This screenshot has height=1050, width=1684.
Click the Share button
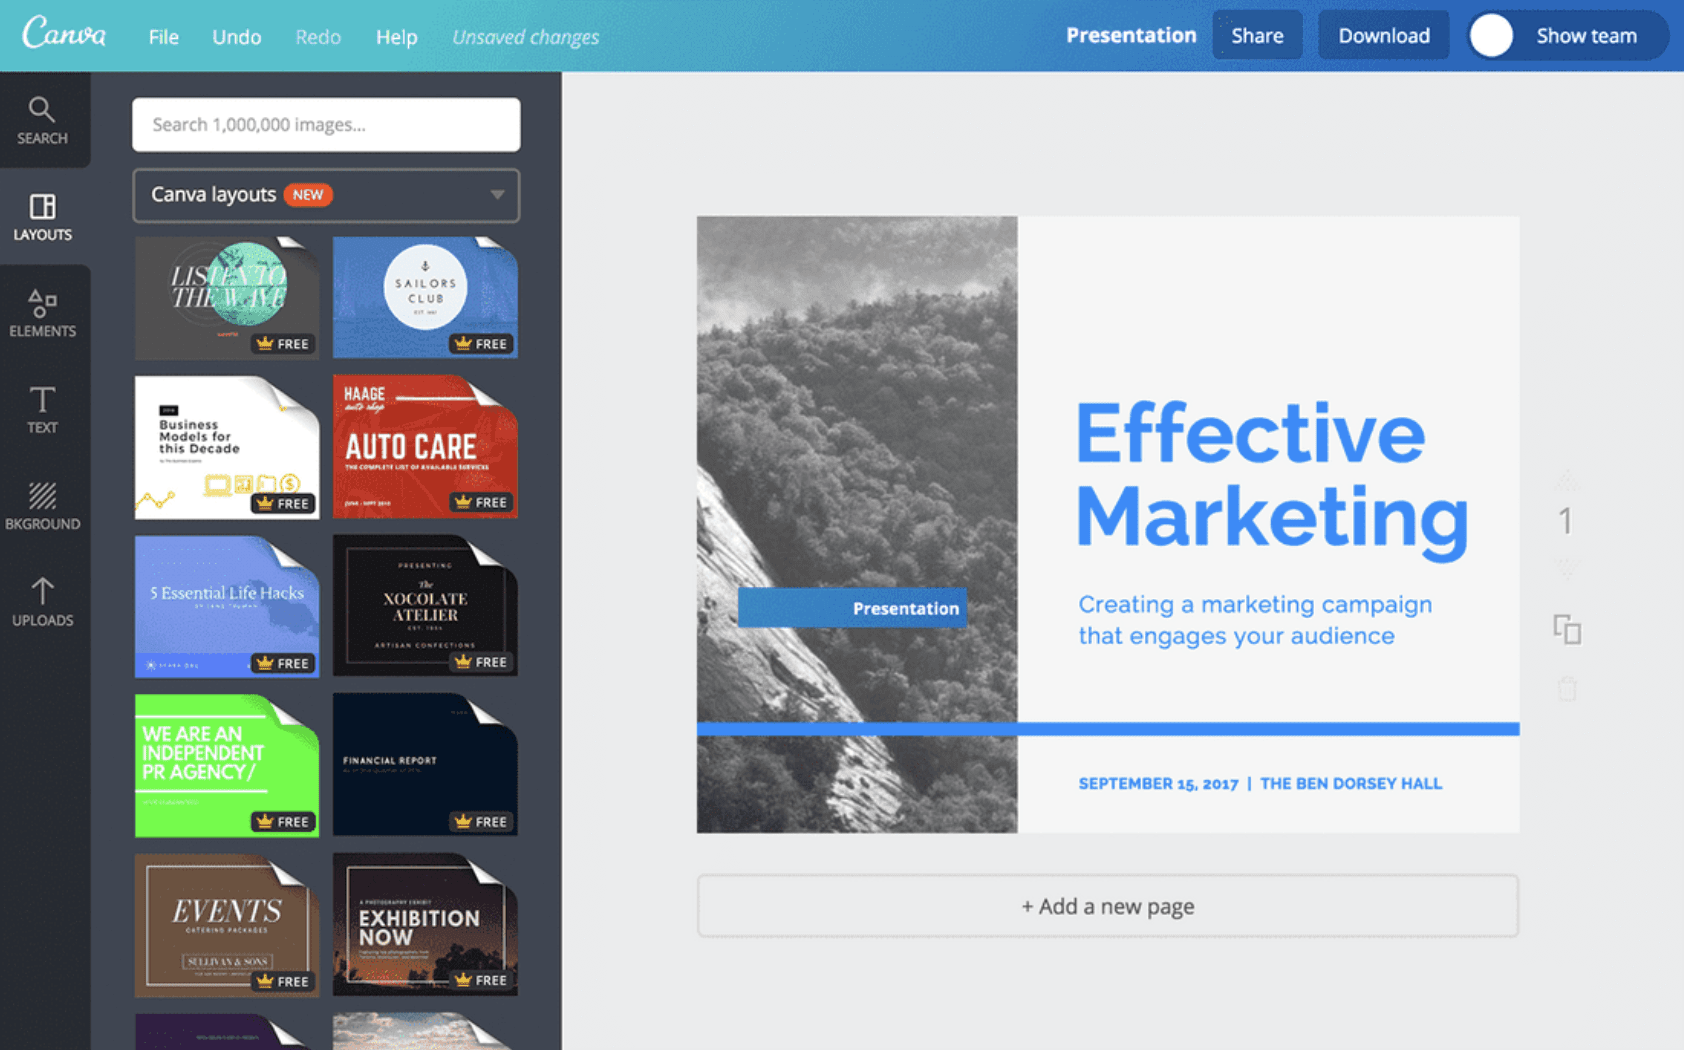pyautogui.click(x=1257, y=36)
